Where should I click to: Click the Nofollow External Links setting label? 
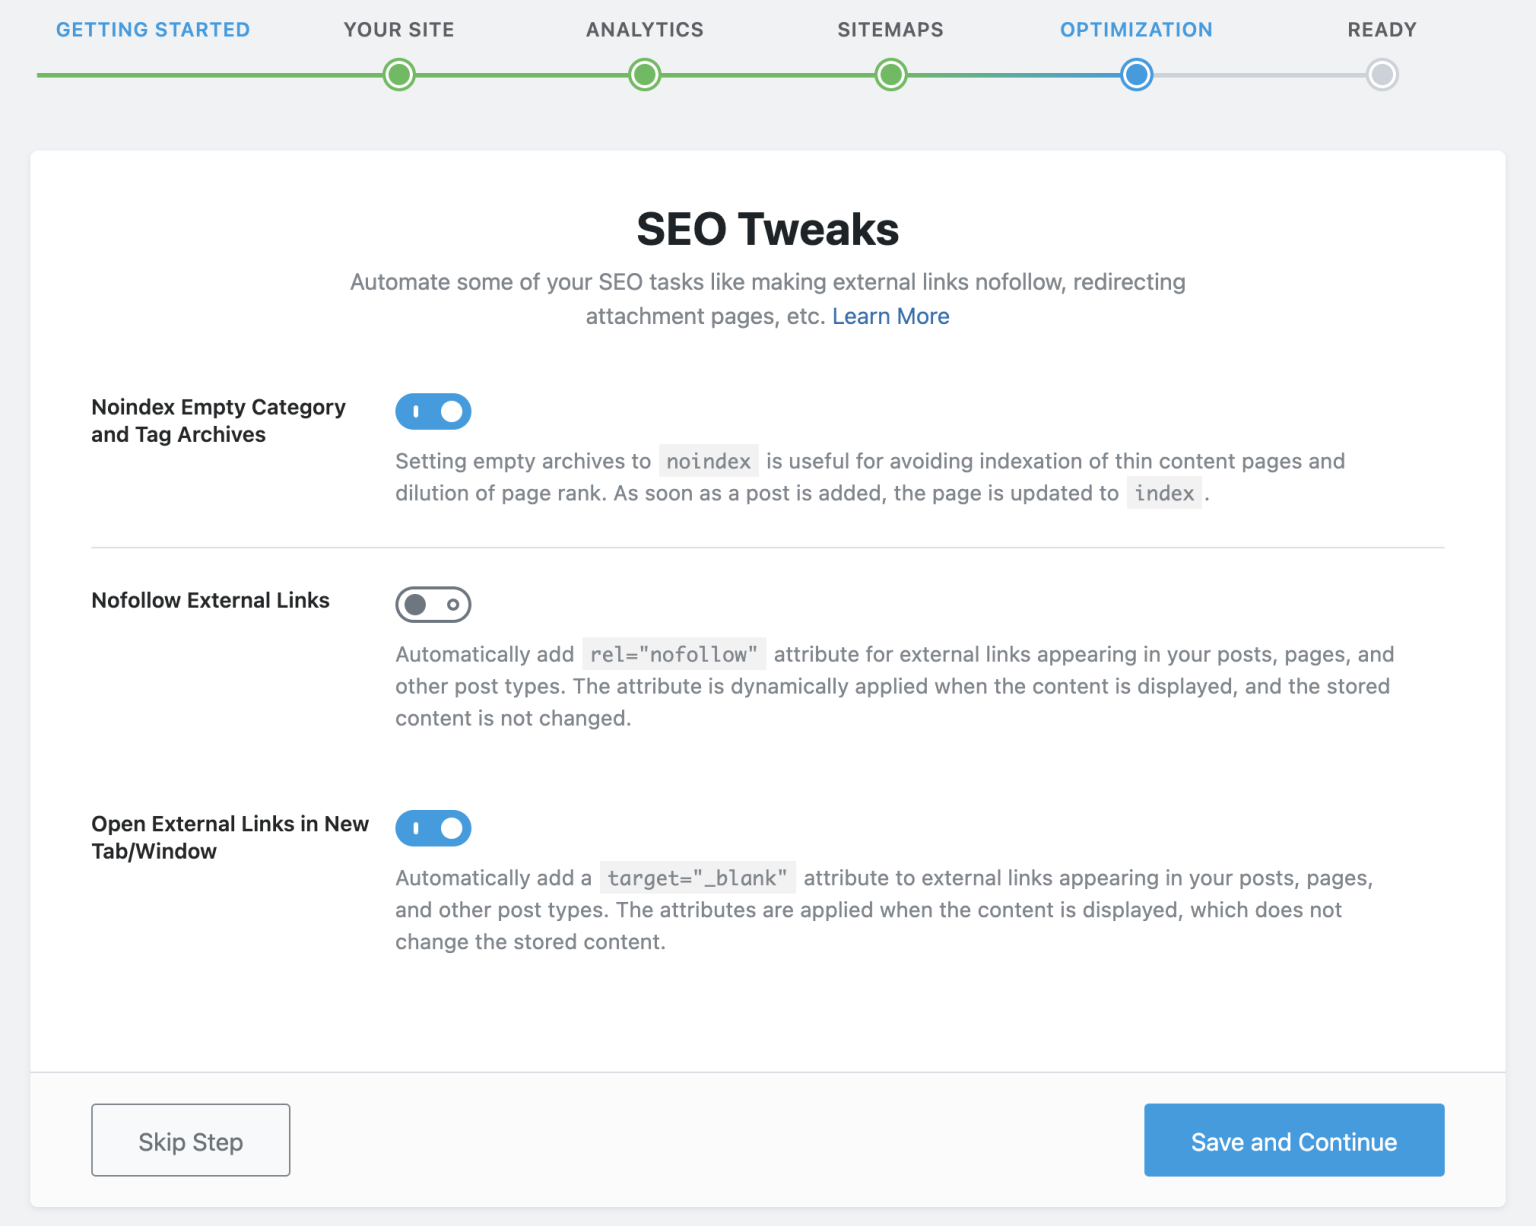pos(210,600)
